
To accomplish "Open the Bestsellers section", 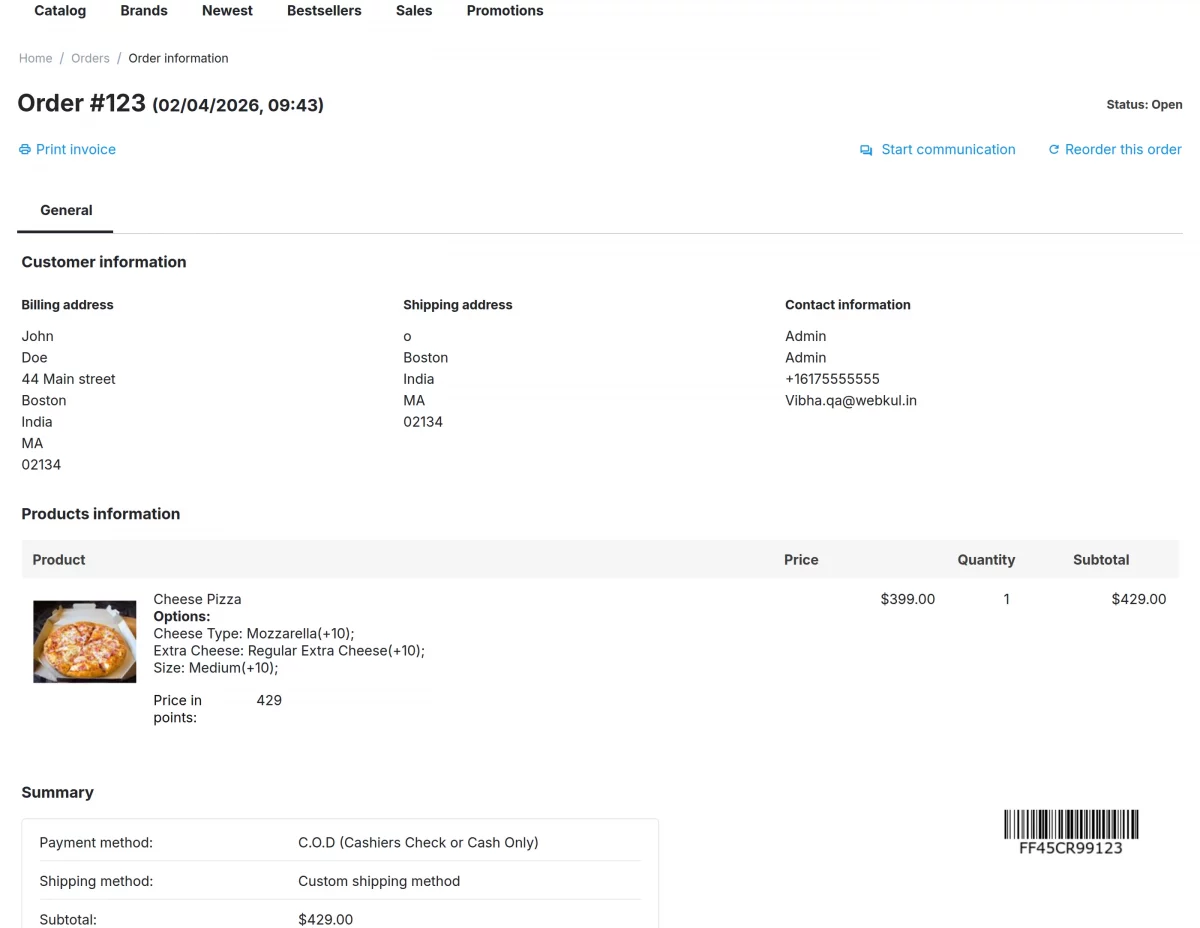I will pyautogui.click(x=324, y=11).
